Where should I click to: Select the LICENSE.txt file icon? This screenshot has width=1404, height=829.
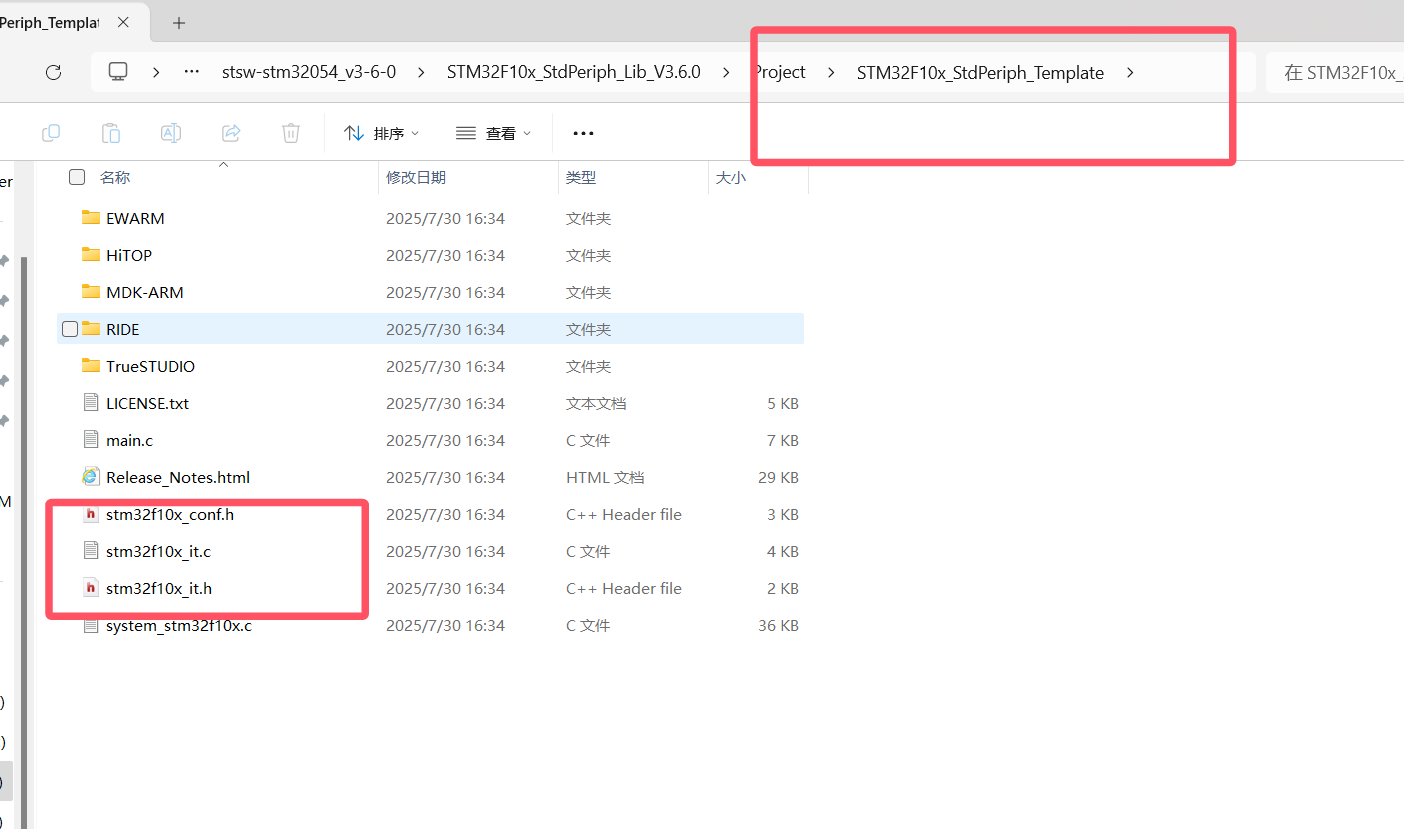[91, 403]
